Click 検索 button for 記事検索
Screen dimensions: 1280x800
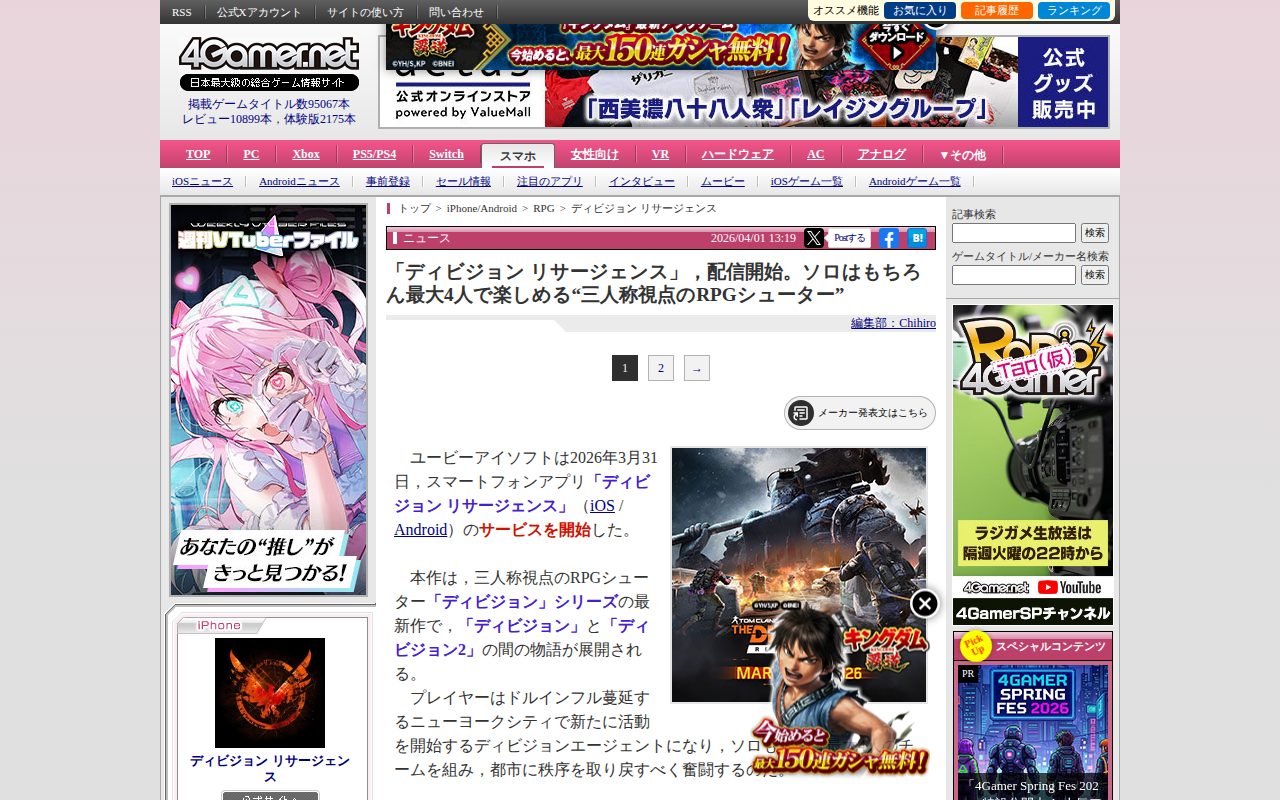(x=1095, y=233)
